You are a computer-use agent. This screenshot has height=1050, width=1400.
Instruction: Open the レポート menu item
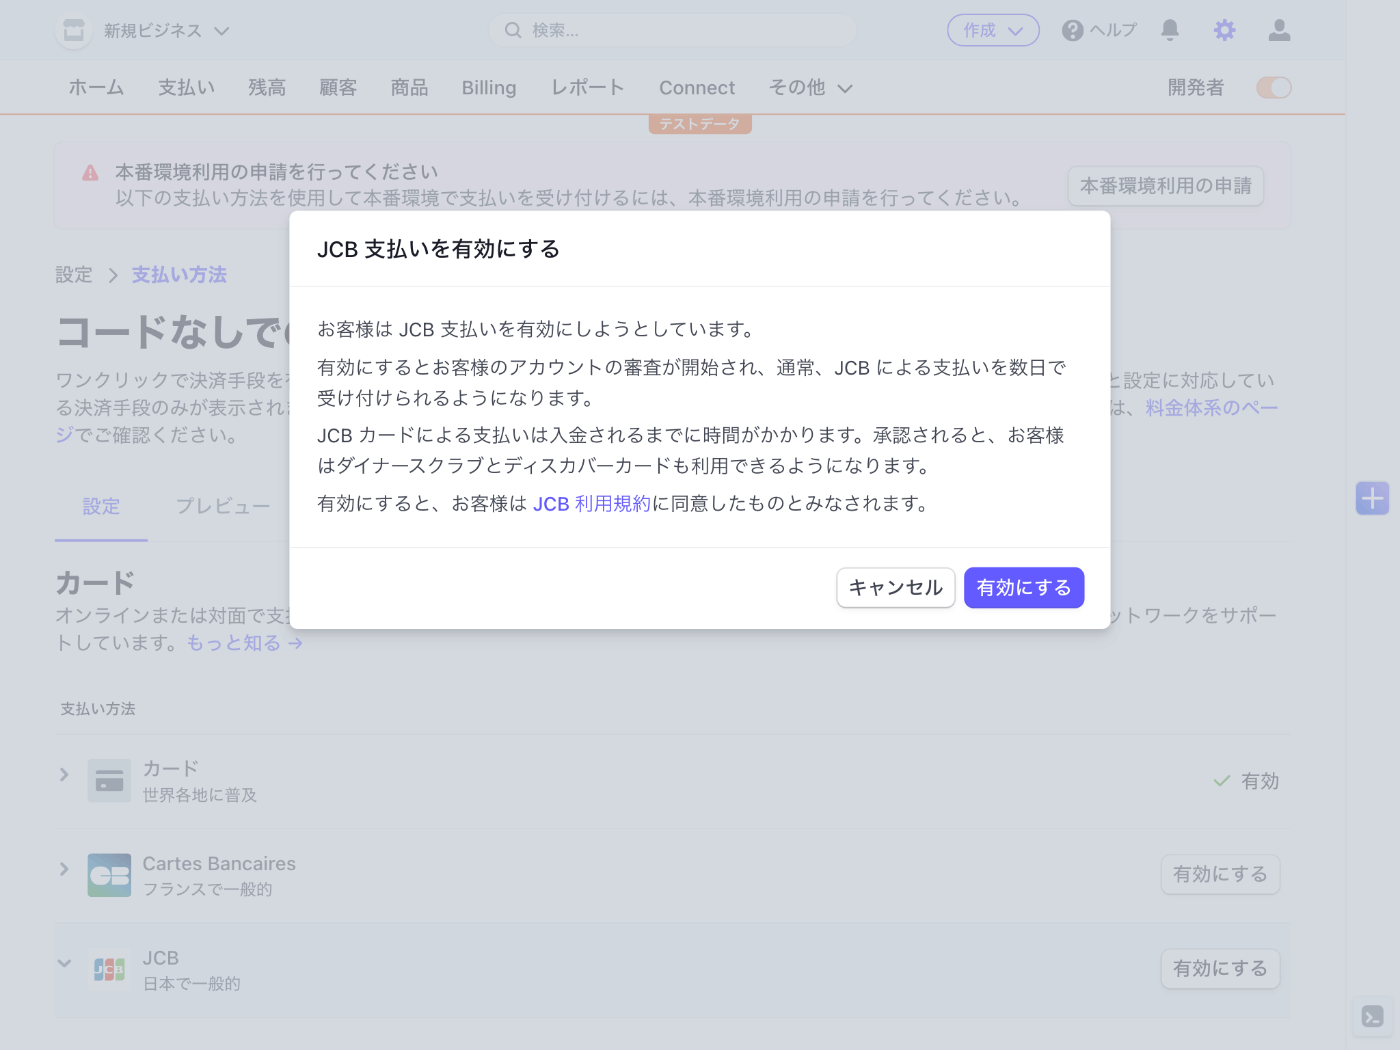[x=588, y=88]
